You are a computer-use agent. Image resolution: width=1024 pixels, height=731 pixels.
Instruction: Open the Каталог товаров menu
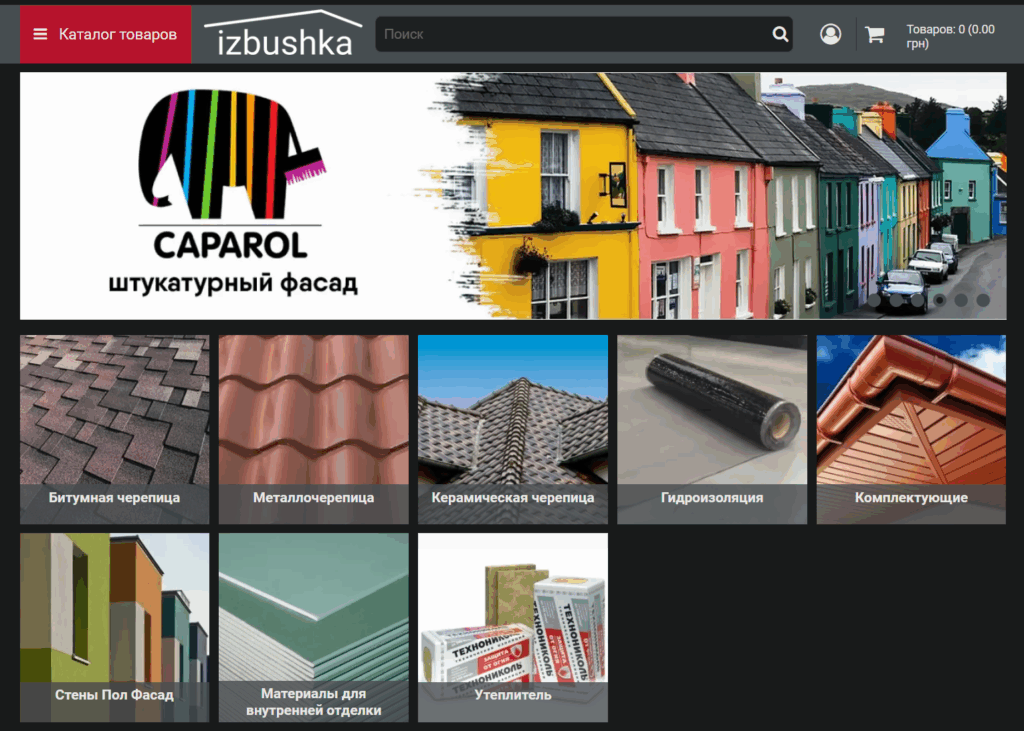point(105,34)
